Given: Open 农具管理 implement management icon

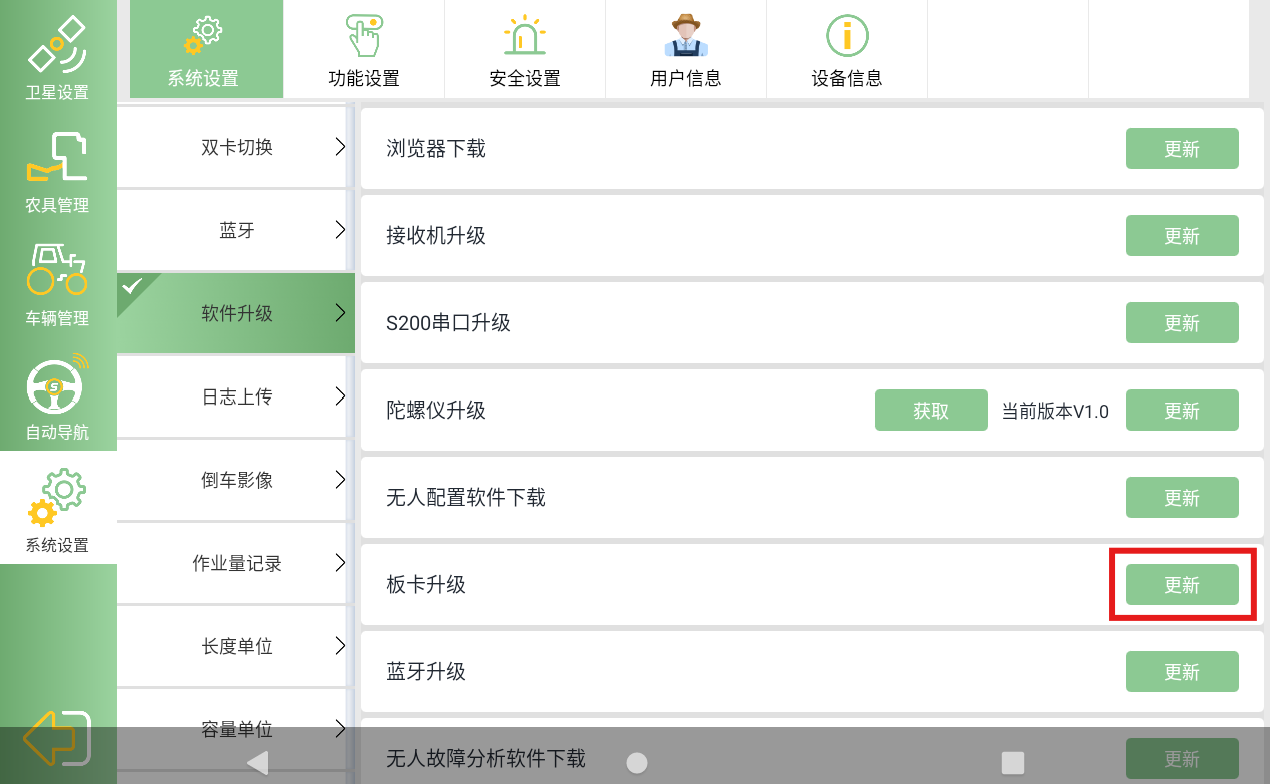Looking at the screenshot, I should (57, 160).
